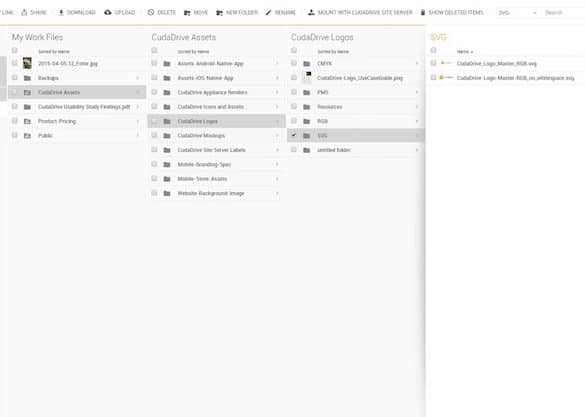
Task: Click the CudaDrive Mockups folder icon
Action: click(x=167, y=136)
